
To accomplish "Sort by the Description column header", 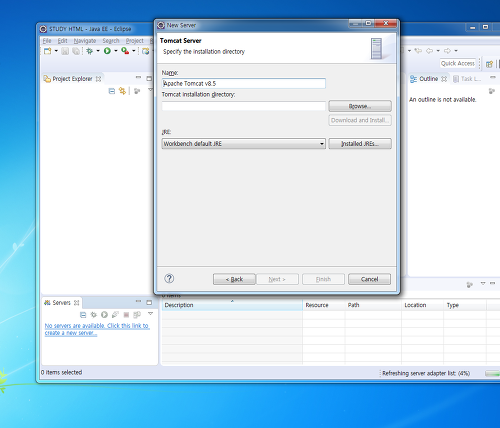I will 232,305.
